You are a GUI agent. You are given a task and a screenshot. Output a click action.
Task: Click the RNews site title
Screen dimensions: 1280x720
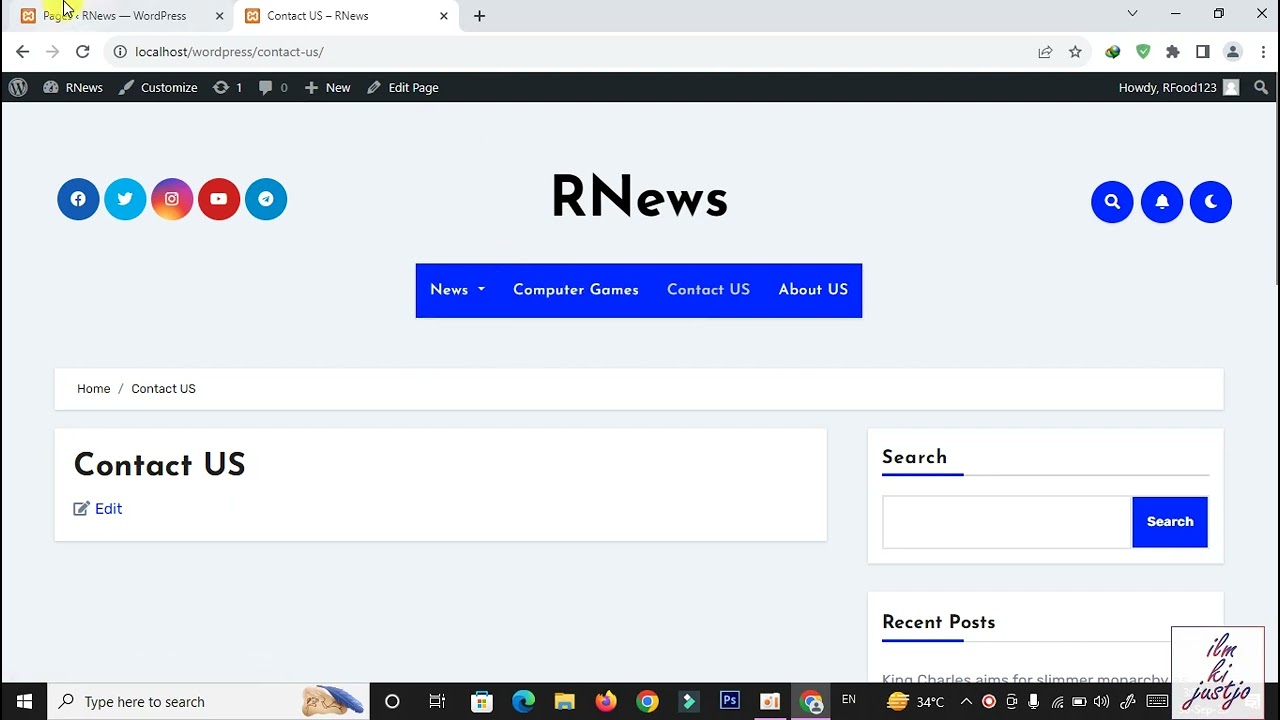coord(639,198)
